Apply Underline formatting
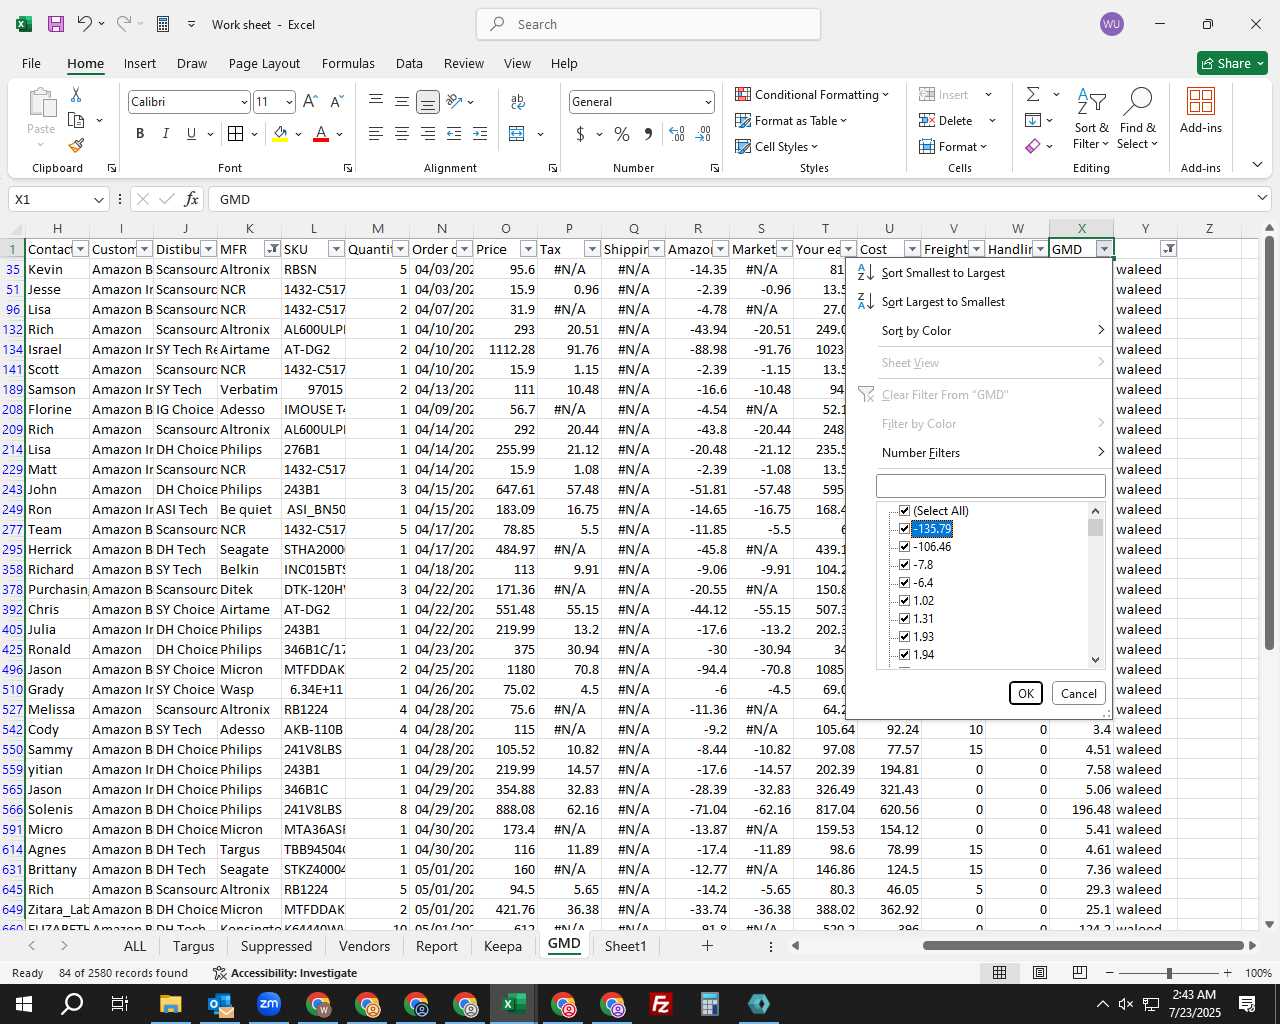 191,133
